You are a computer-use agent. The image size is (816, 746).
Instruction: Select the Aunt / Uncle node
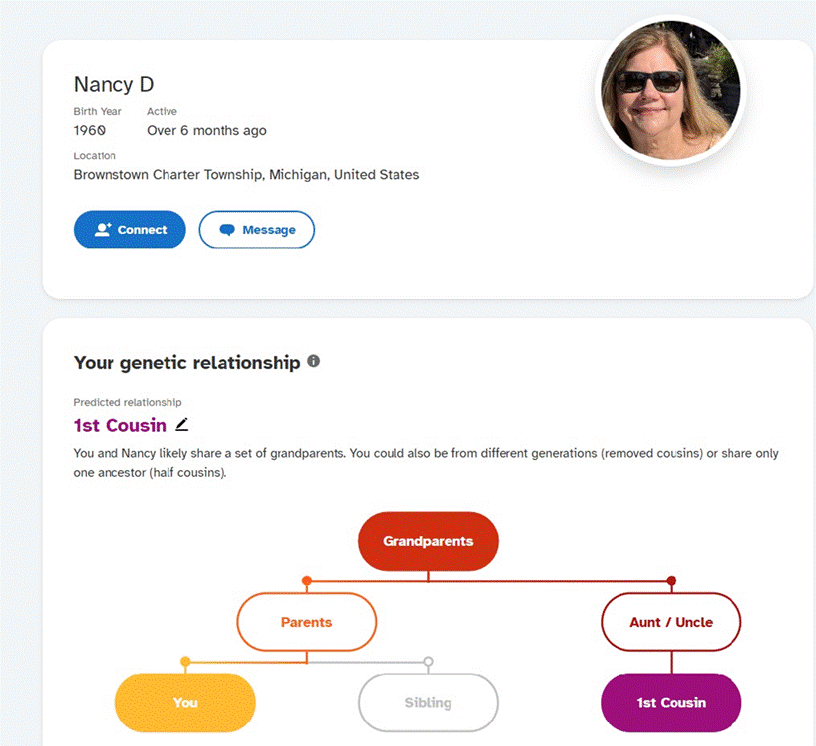click(671, 622)
